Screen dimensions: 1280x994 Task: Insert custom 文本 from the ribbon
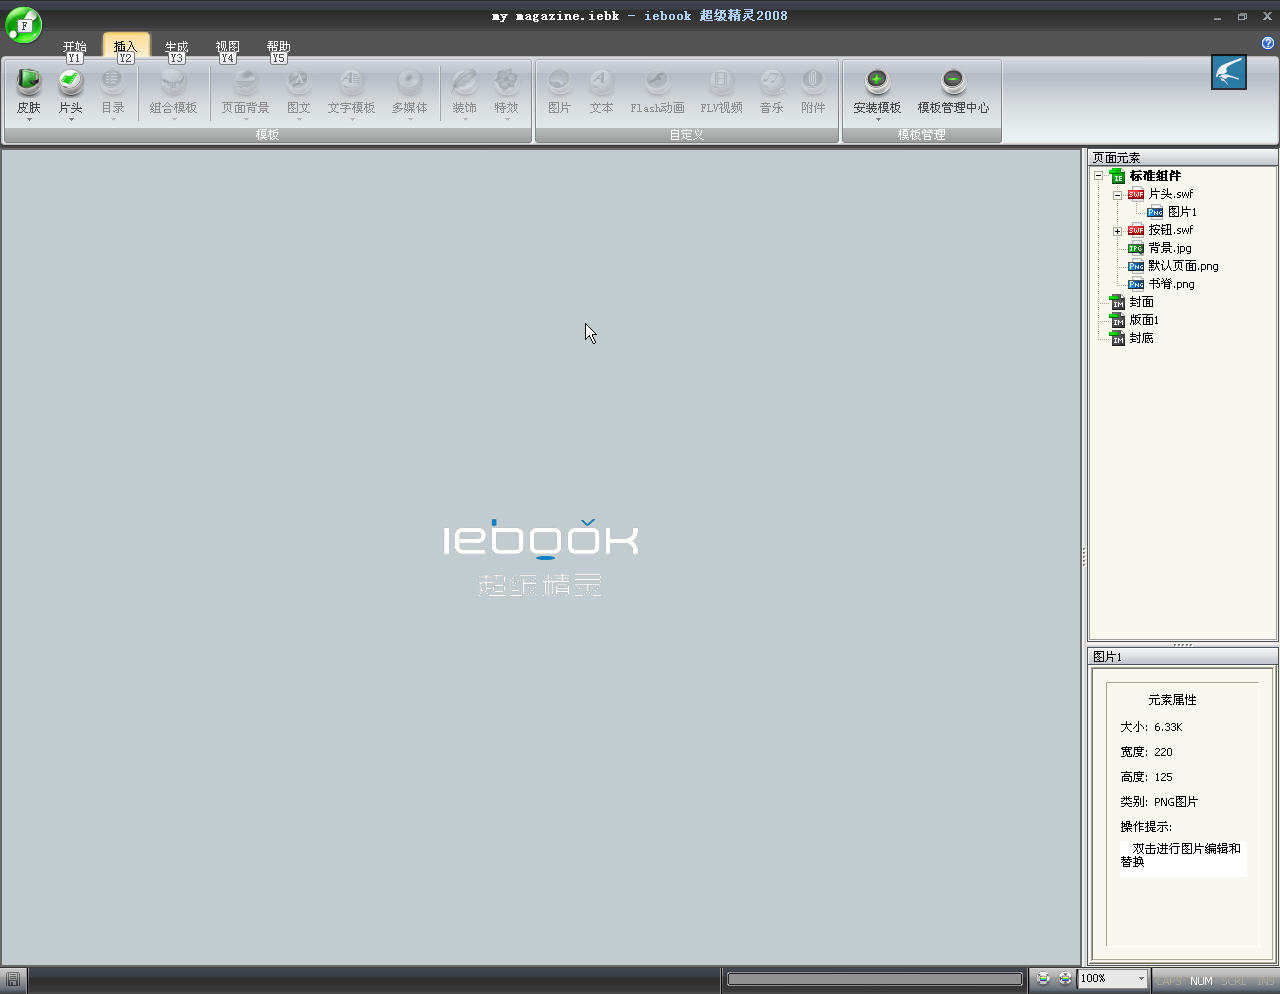pyautogui.click(x=601, y=82)
